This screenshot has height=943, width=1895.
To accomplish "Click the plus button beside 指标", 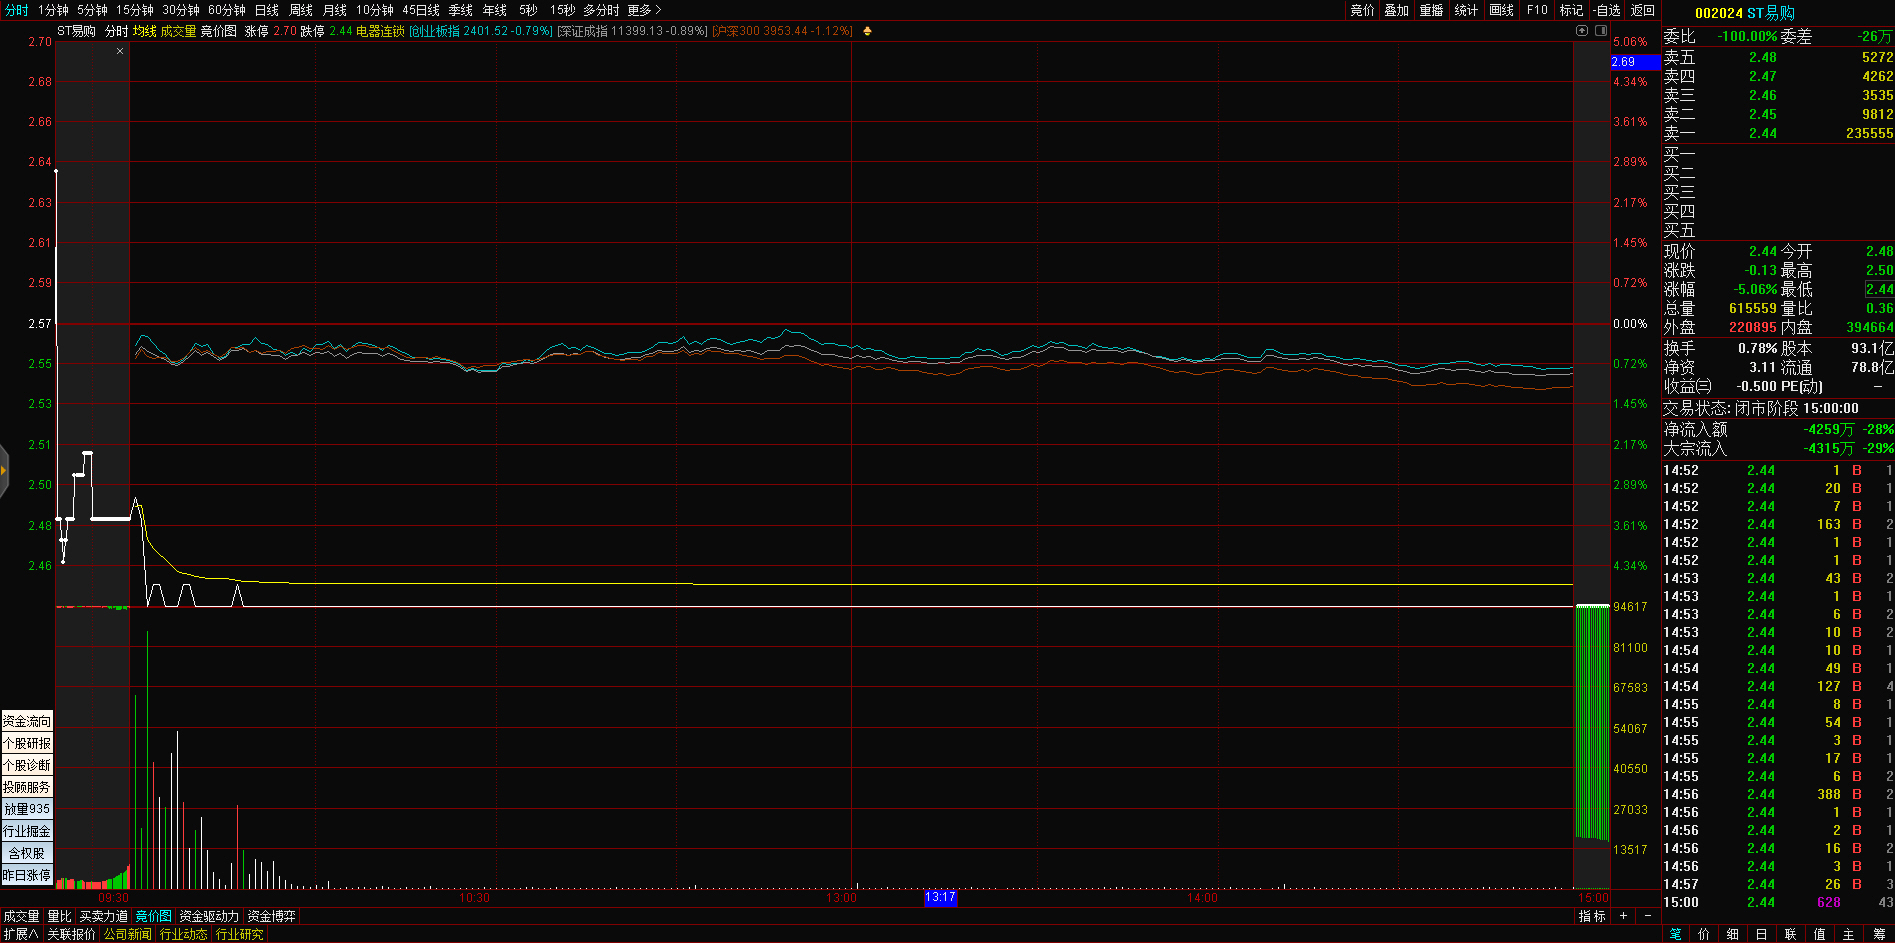I will 1623,916.
